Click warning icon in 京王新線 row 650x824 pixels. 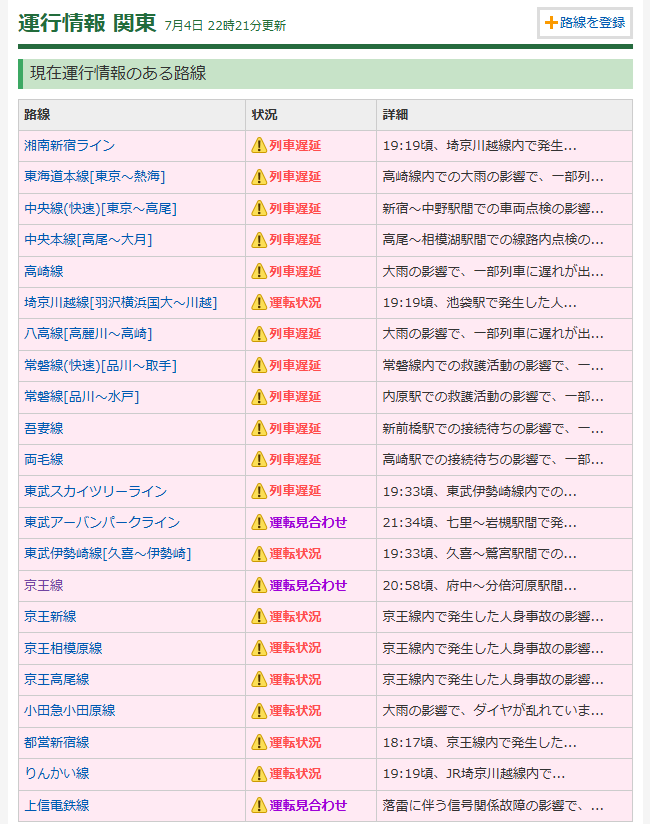(259, 616)
